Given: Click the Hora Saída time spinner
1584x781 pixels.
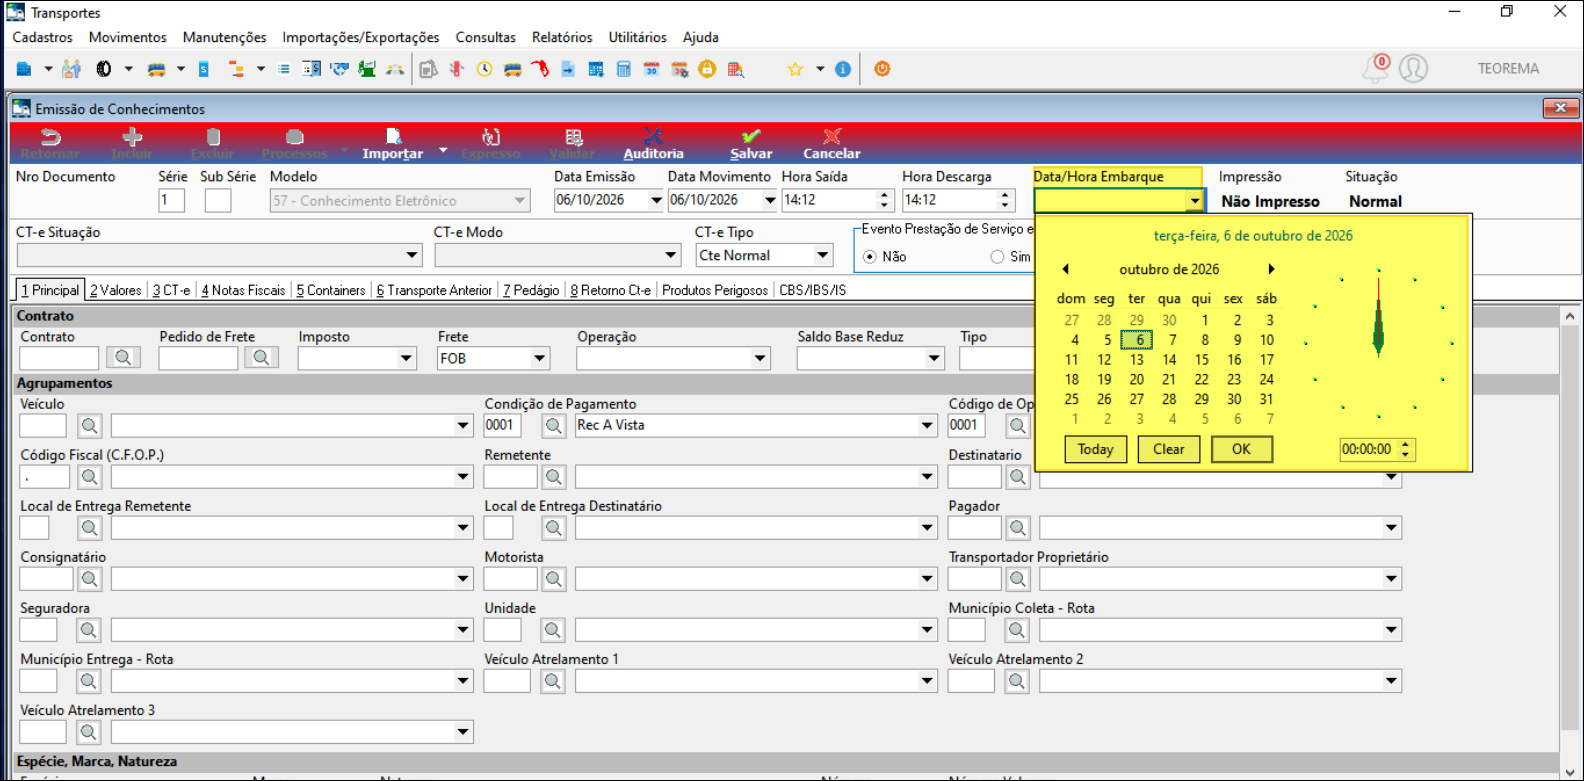Looking at the screenshot, I should pos(884,200).
